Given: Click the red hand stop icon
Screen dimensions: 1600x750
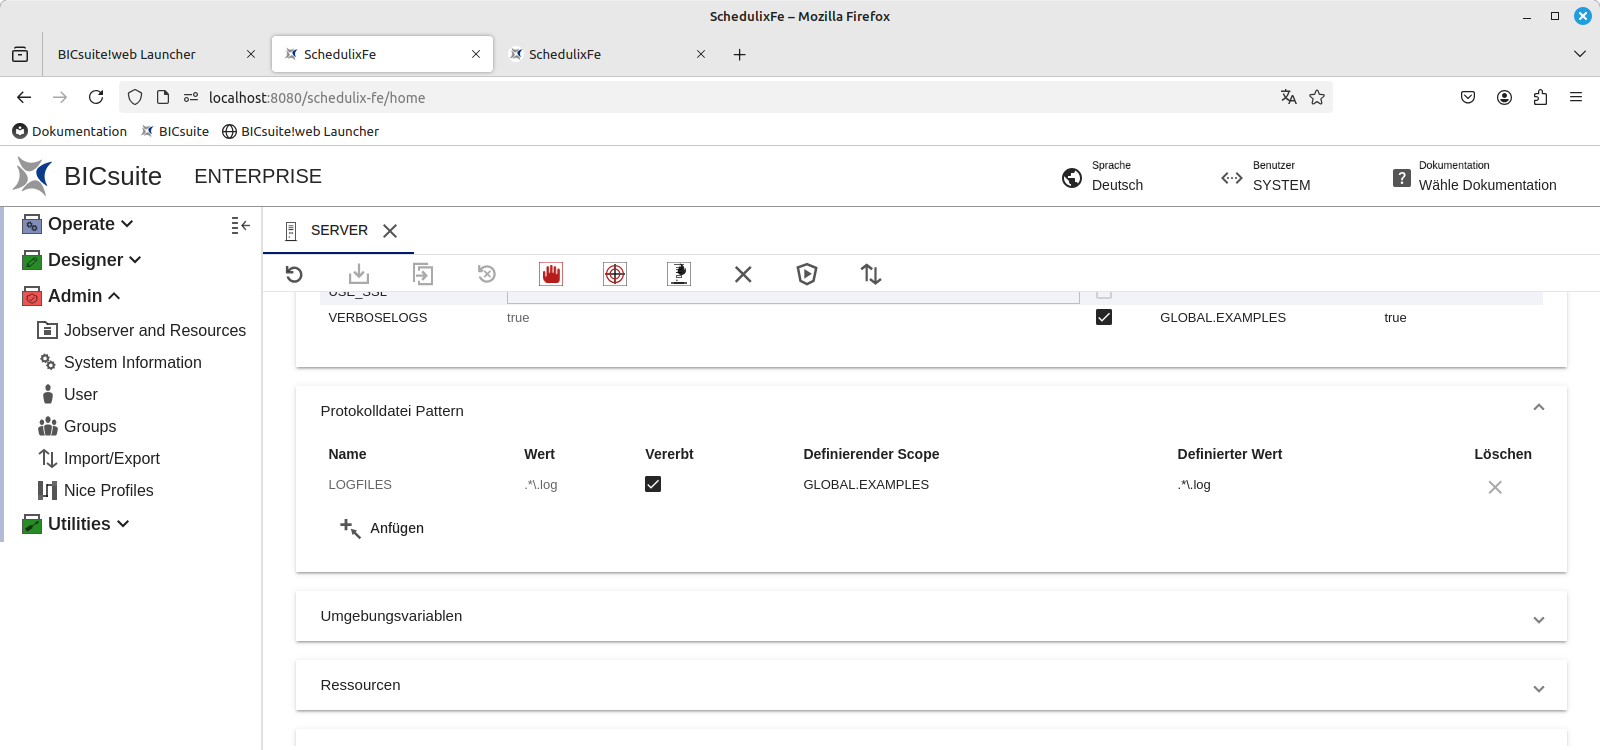Looking at the screenshot, I should click(551, 274).
